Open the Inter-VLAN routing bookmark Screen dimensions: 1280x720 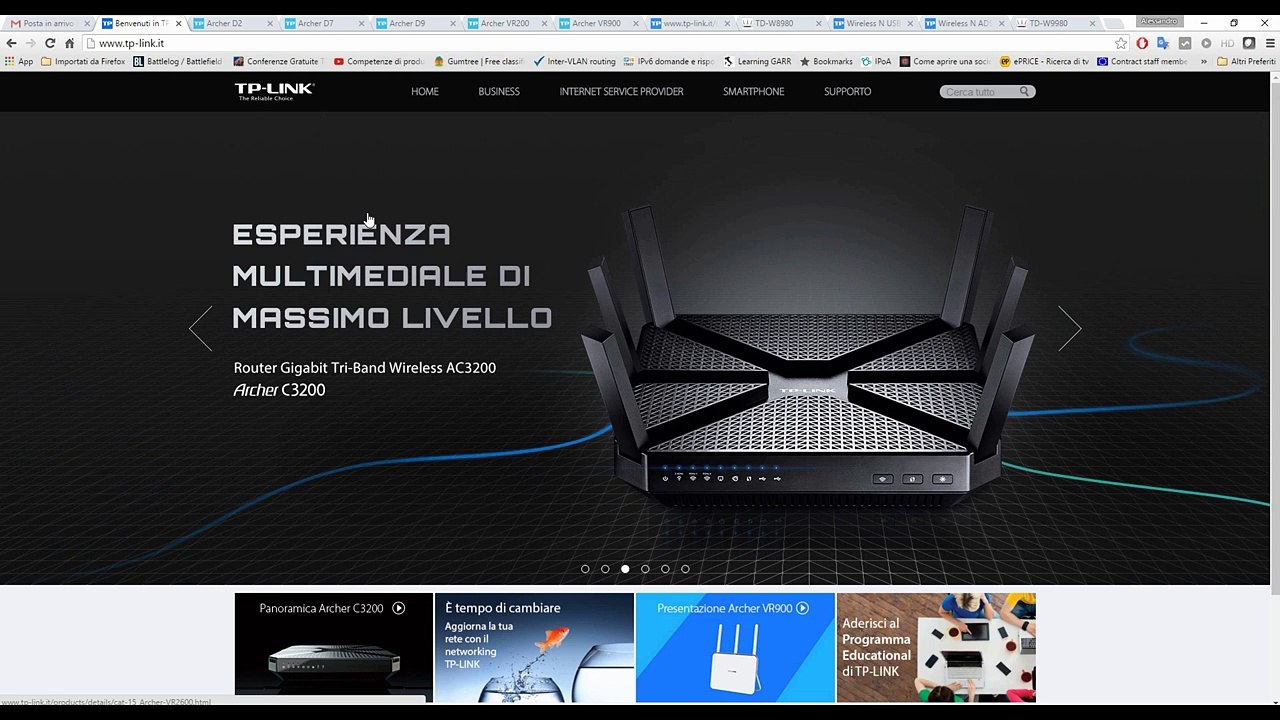click(x=575, y=61)
